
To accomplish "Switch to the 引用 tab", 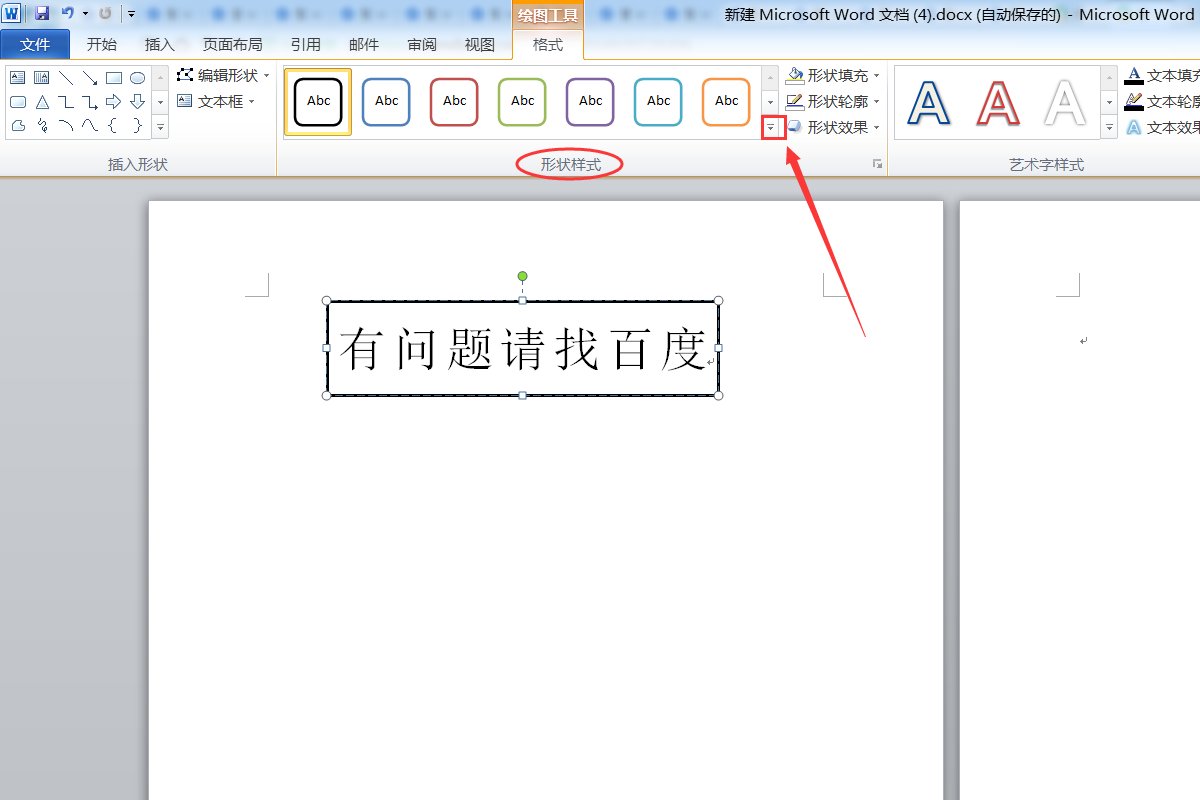I will tap(305, 44).
